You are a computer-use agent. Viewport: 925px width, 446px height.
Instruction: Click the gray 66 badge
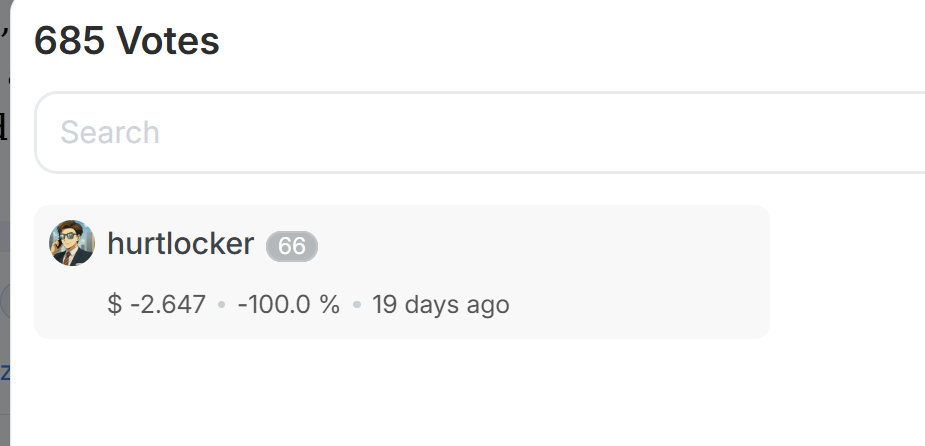point(292,246)
